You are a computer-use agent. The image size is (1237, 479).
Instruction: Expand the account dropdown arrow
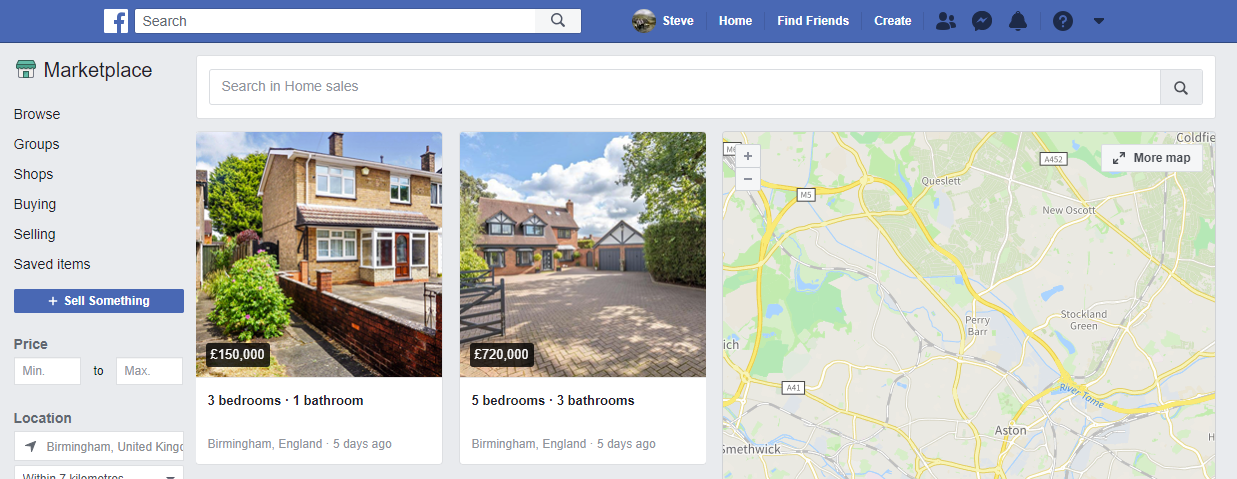[1099, 21]
